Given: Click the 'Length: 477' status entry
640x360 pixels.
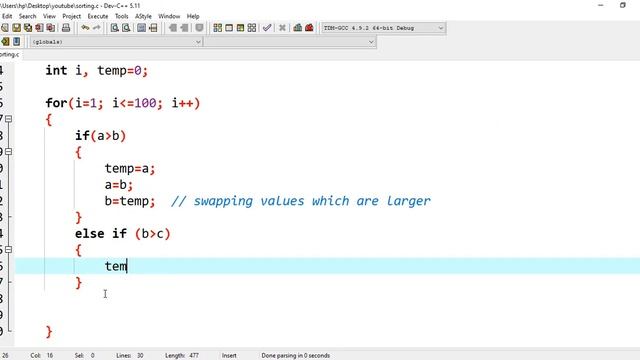Looking at the screenshot, I should pyautogui.click(x=182, y=356).
